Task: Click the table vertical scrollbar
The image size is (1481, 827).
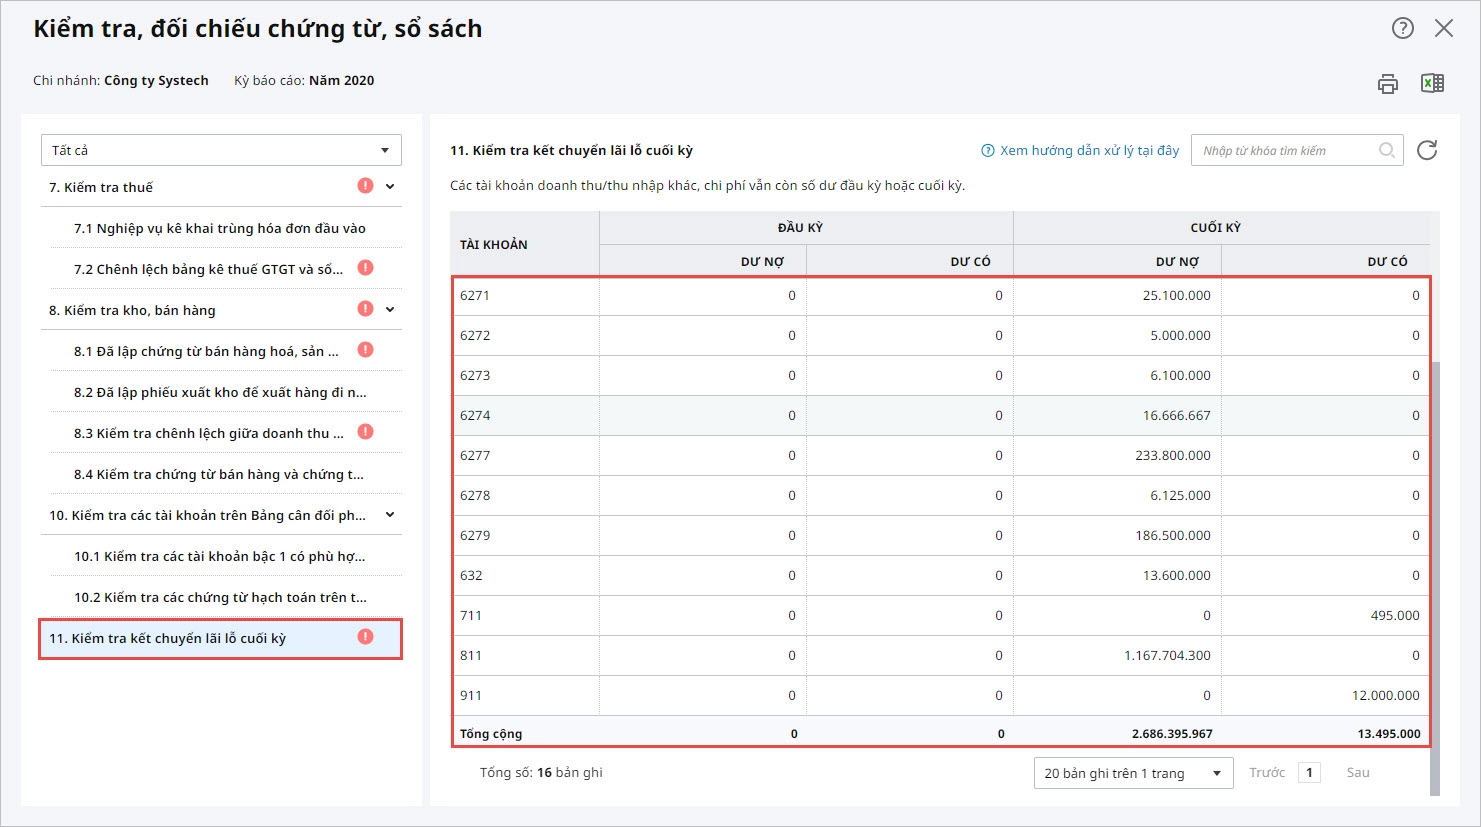Action: (1435, 578)
